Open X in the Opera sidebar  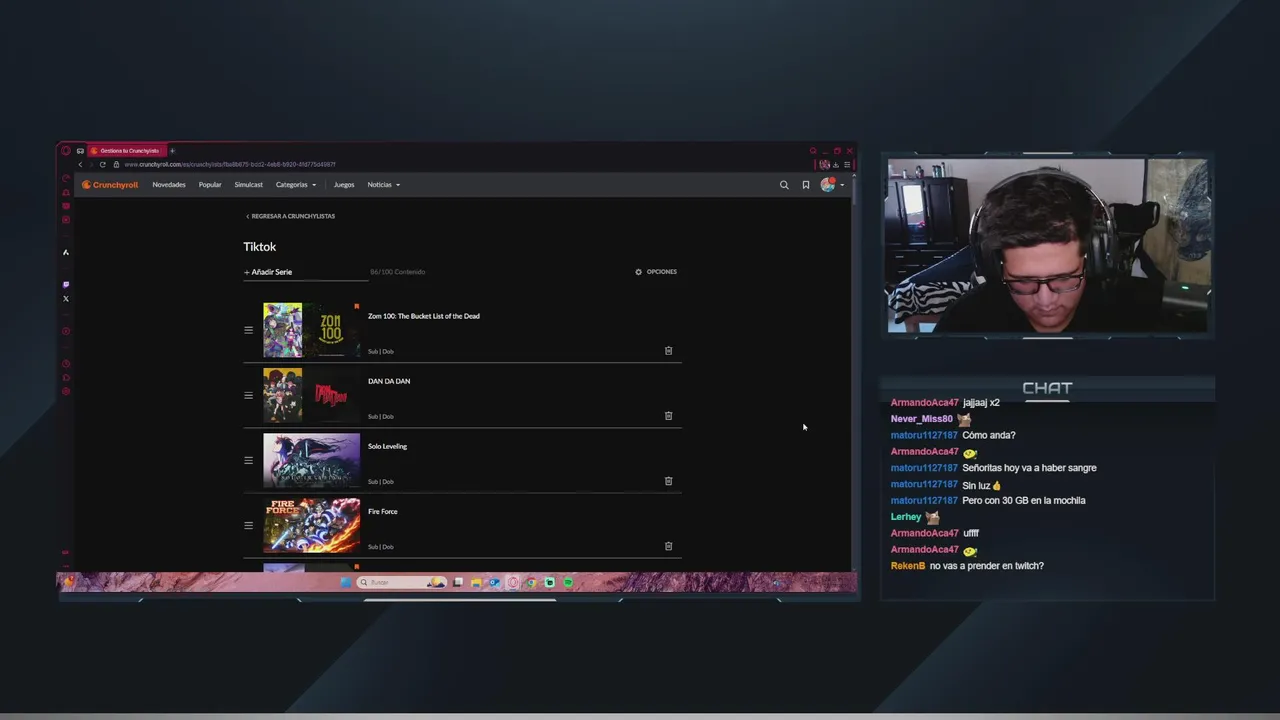66,299
